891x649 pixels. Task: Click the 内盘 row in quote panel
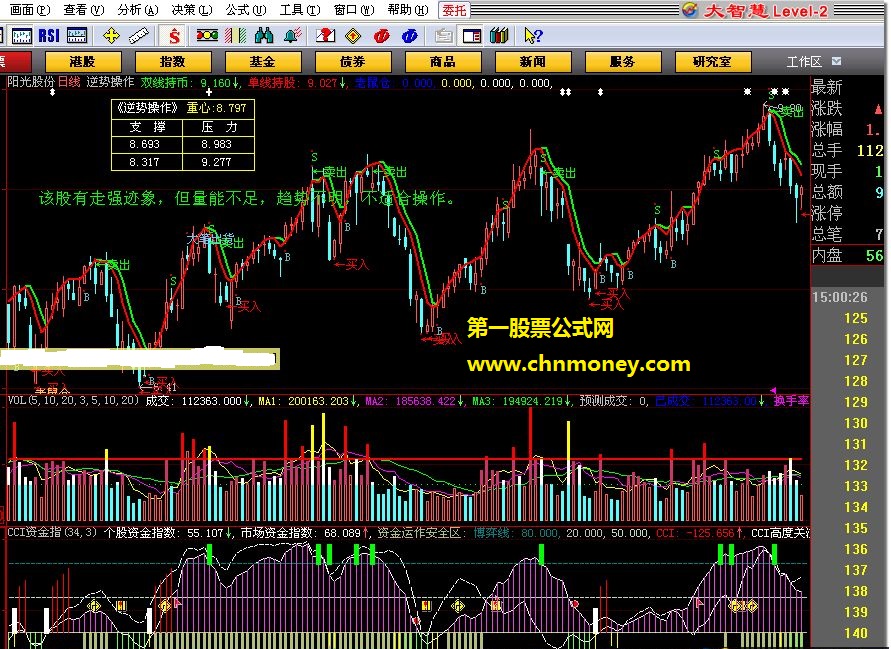[x=847, y=256]
